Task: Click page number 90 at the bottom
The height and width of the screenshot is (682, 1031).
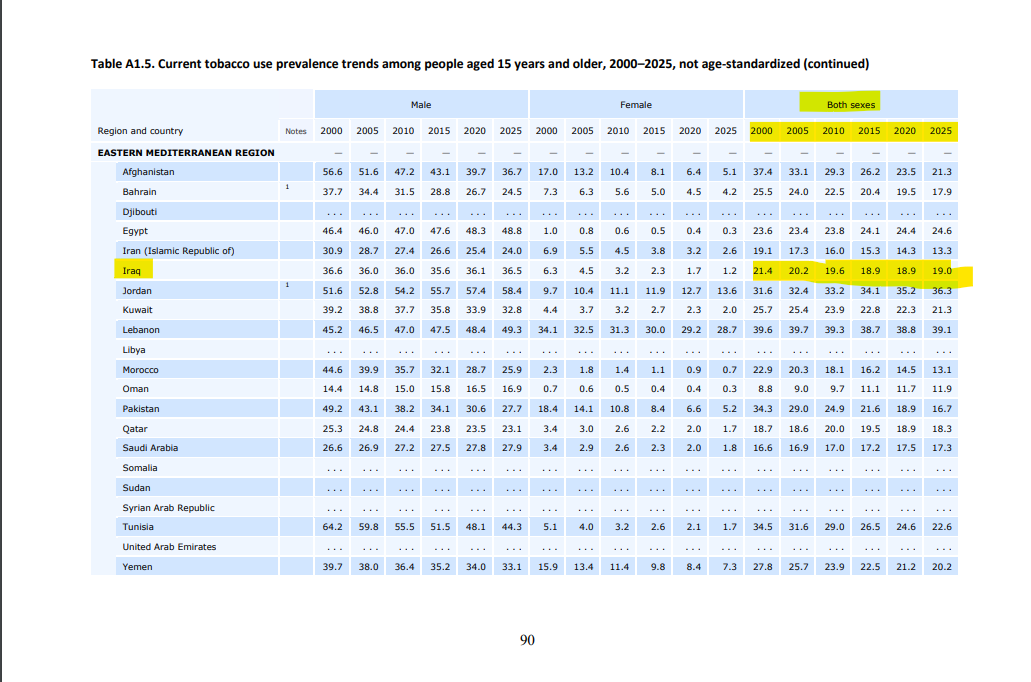Action: (x=527, y=640)
